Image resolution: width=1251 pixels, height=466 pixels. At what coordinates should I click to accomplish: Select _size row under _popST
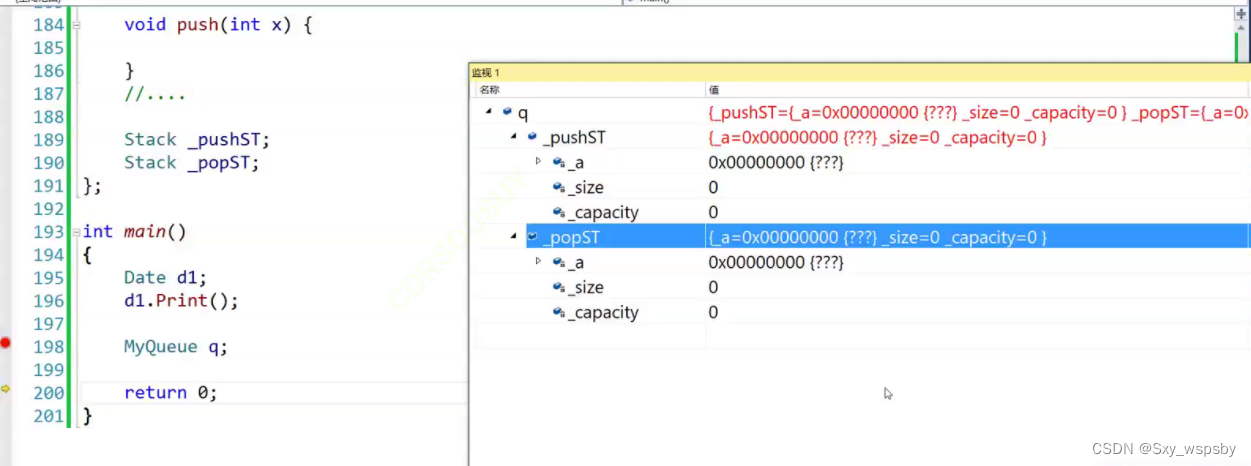click(x=585, y=287)
